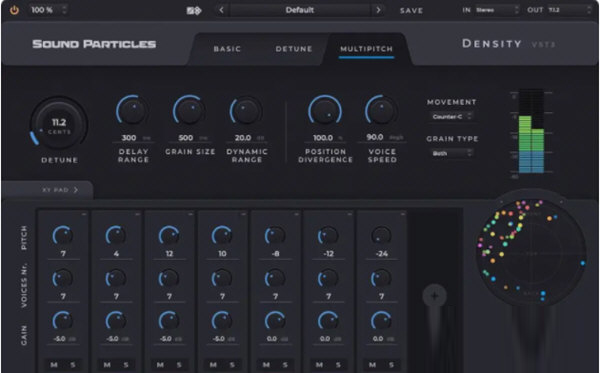Click the 500 Grain Size value
600x373 pixels.
point(186,138)
